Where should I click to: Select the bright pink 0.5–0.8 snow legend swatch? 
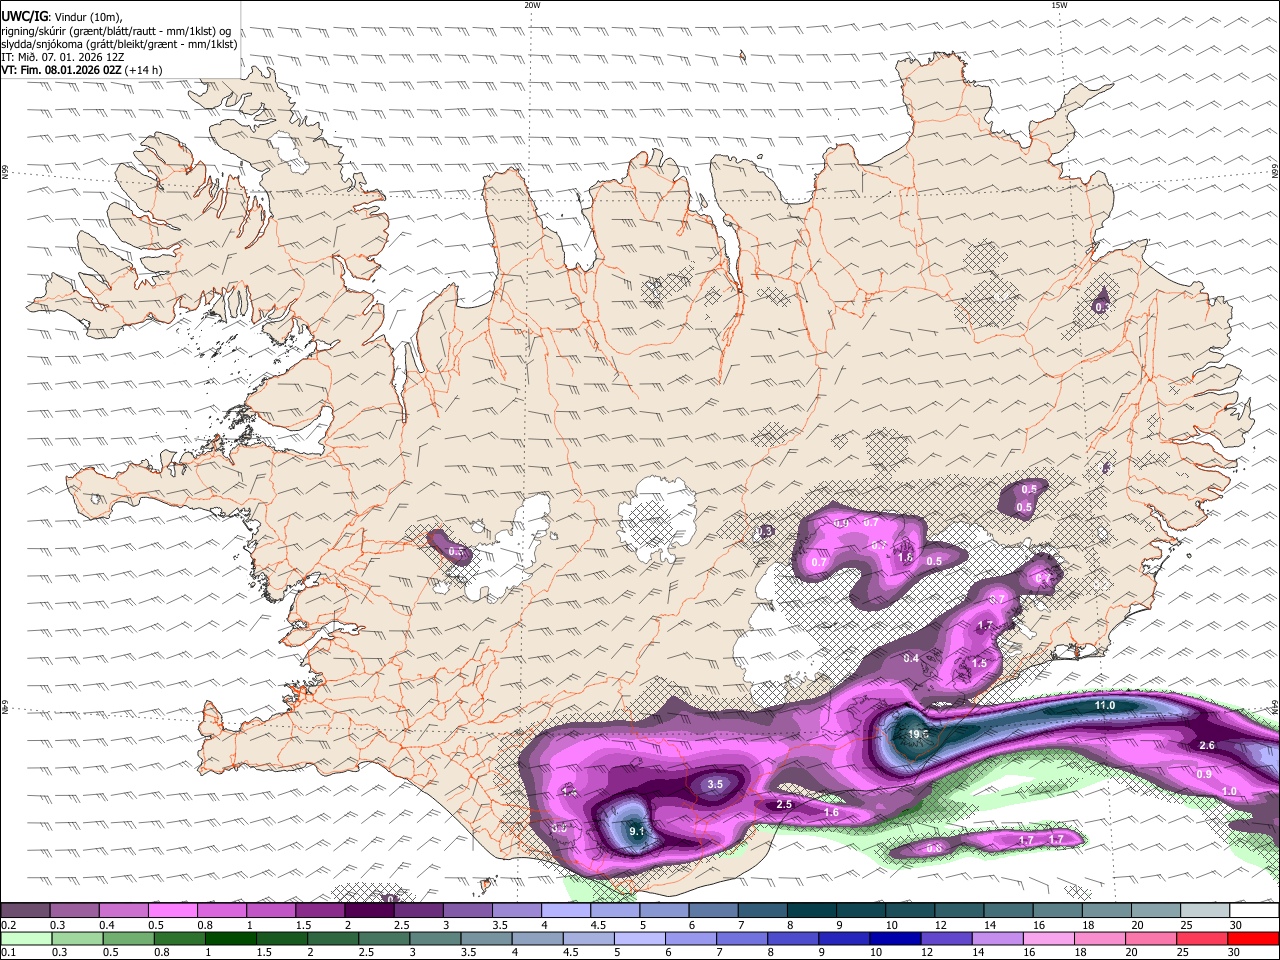(x=172, y=910)
